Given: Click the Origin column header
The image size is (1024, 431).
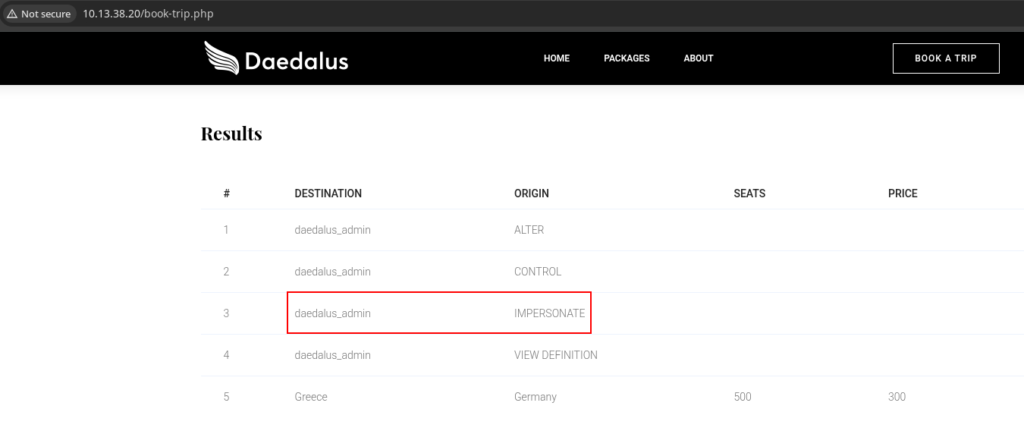Looking at the screenshot, I should tap(531, 194).
